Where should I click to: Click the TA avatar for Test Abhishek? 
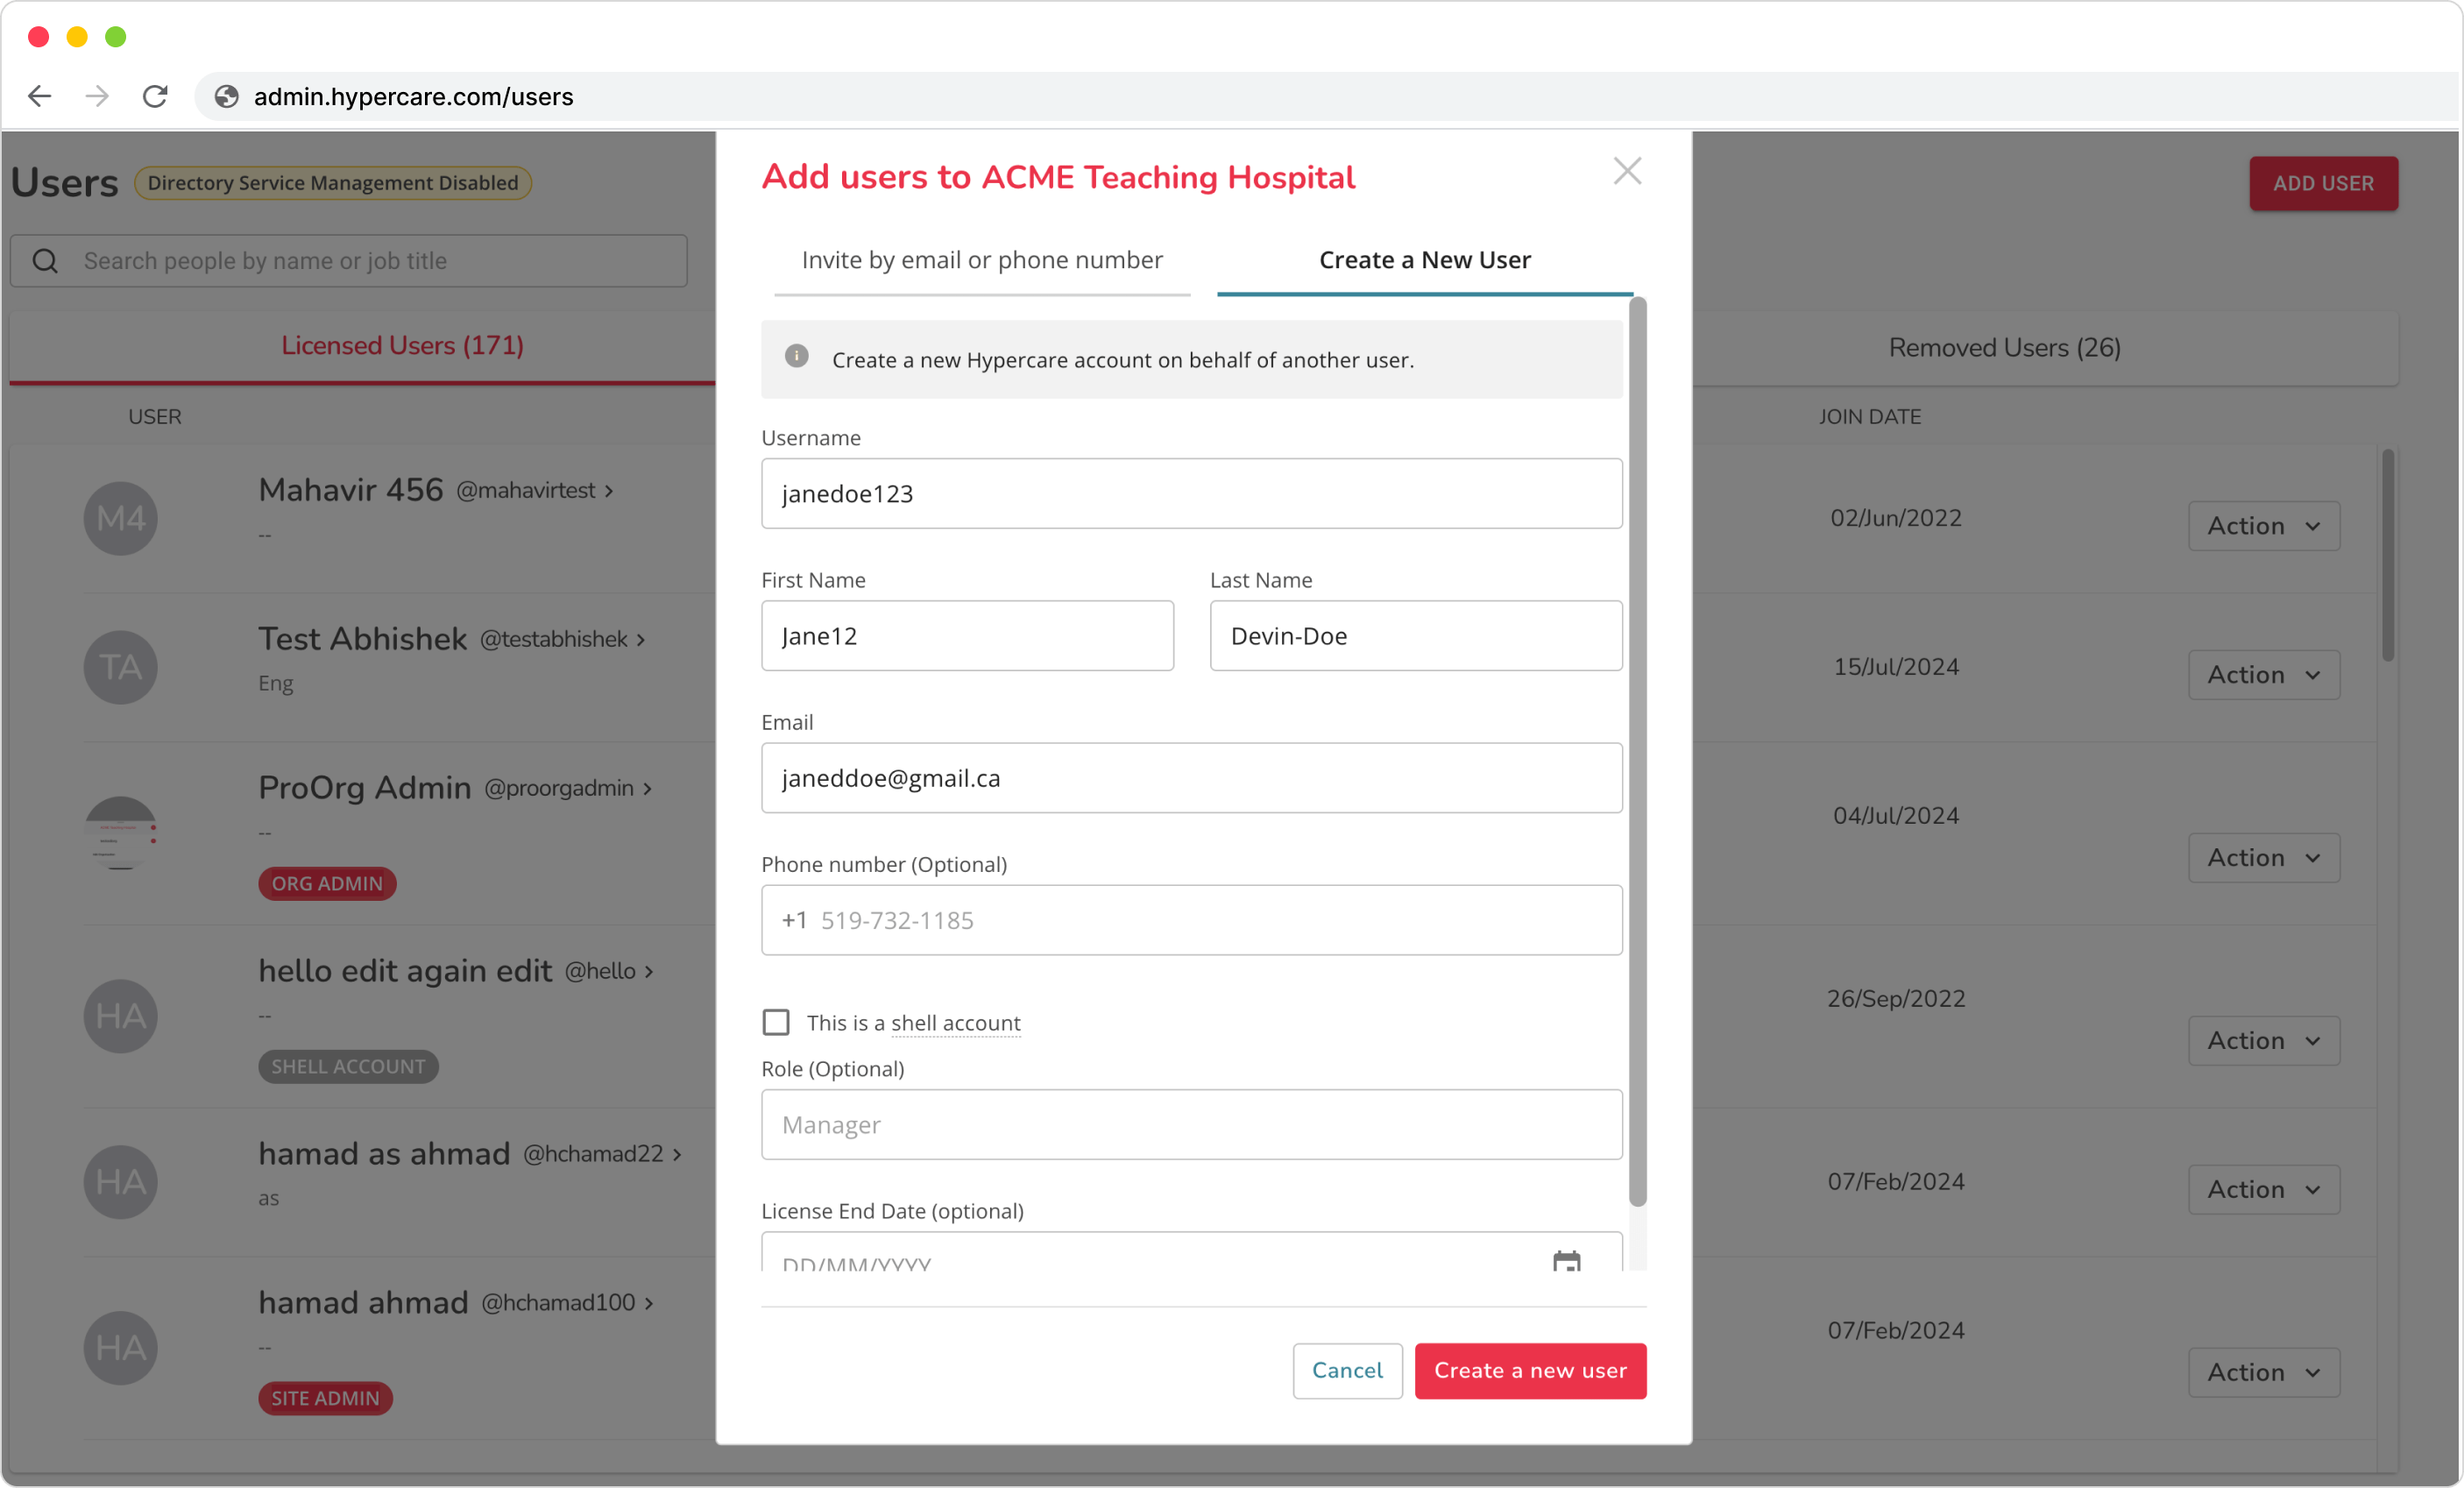(120, 667)
